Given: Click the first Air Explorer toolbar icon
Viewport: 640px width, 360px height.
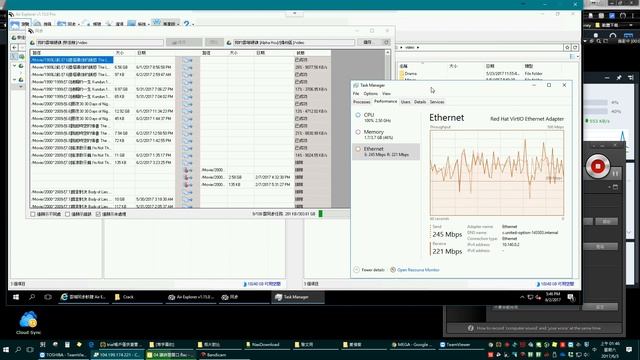Looking at the screenshot, I should 15,24.
